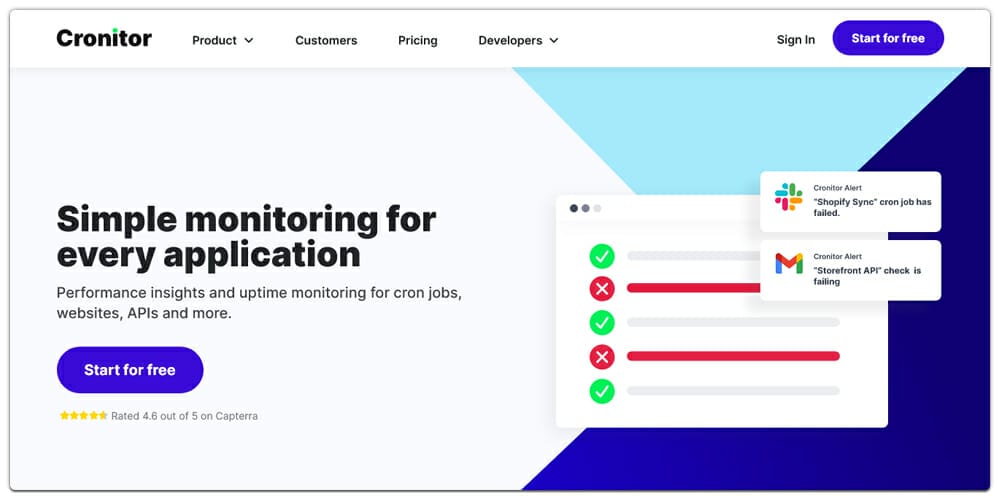The width and height of the screenshot is (1000, 500).
Task: Click the first green checkmark status icon
Action: coord(601,256)
